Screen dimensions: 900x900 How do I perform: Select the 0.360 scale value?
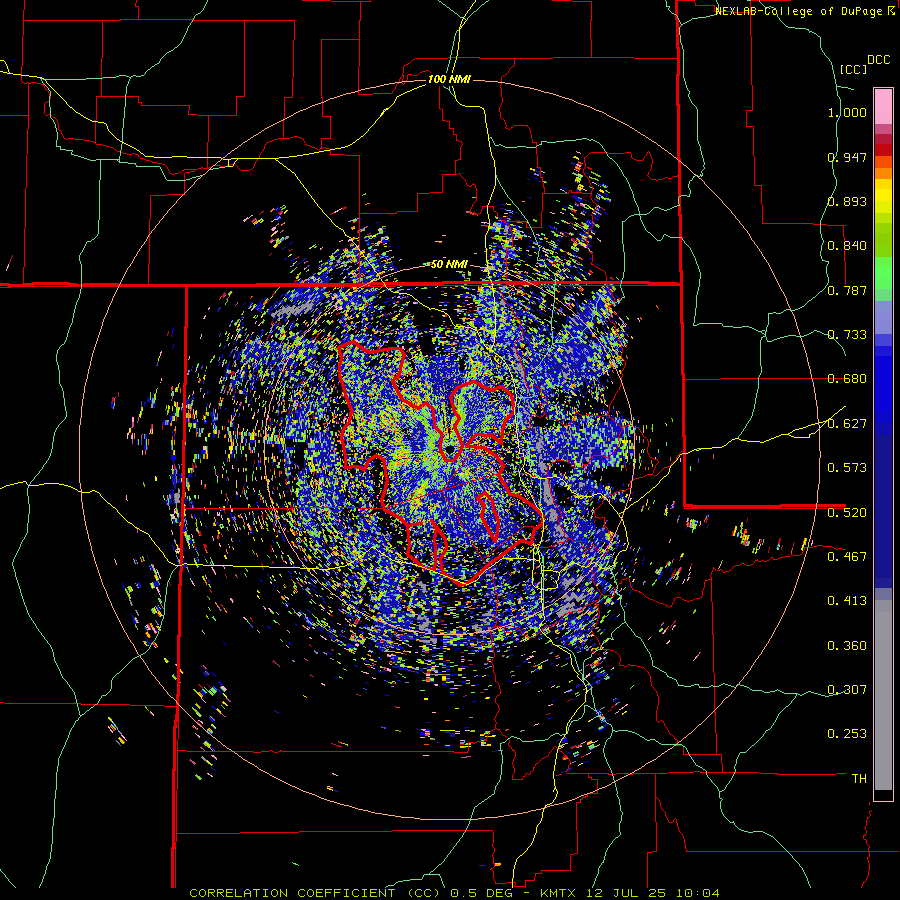[847, 646]
